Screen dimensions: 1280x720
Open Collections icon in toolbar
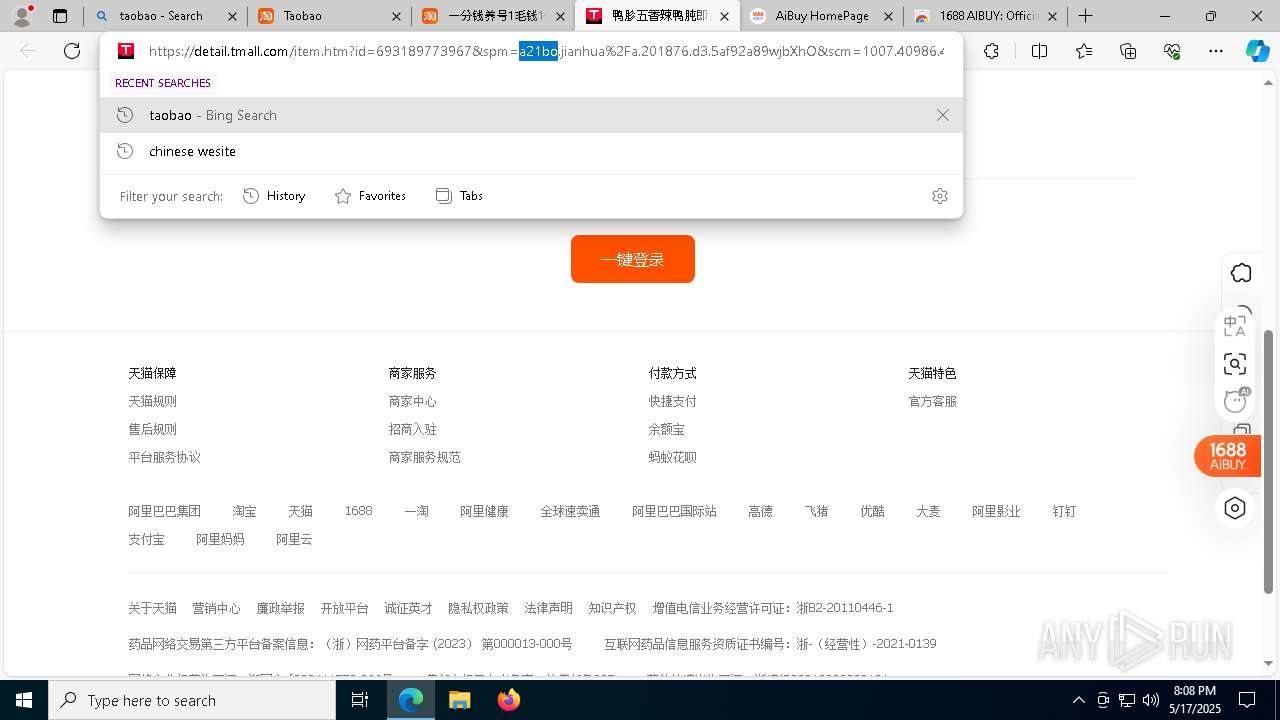(x=1128, y=51)
